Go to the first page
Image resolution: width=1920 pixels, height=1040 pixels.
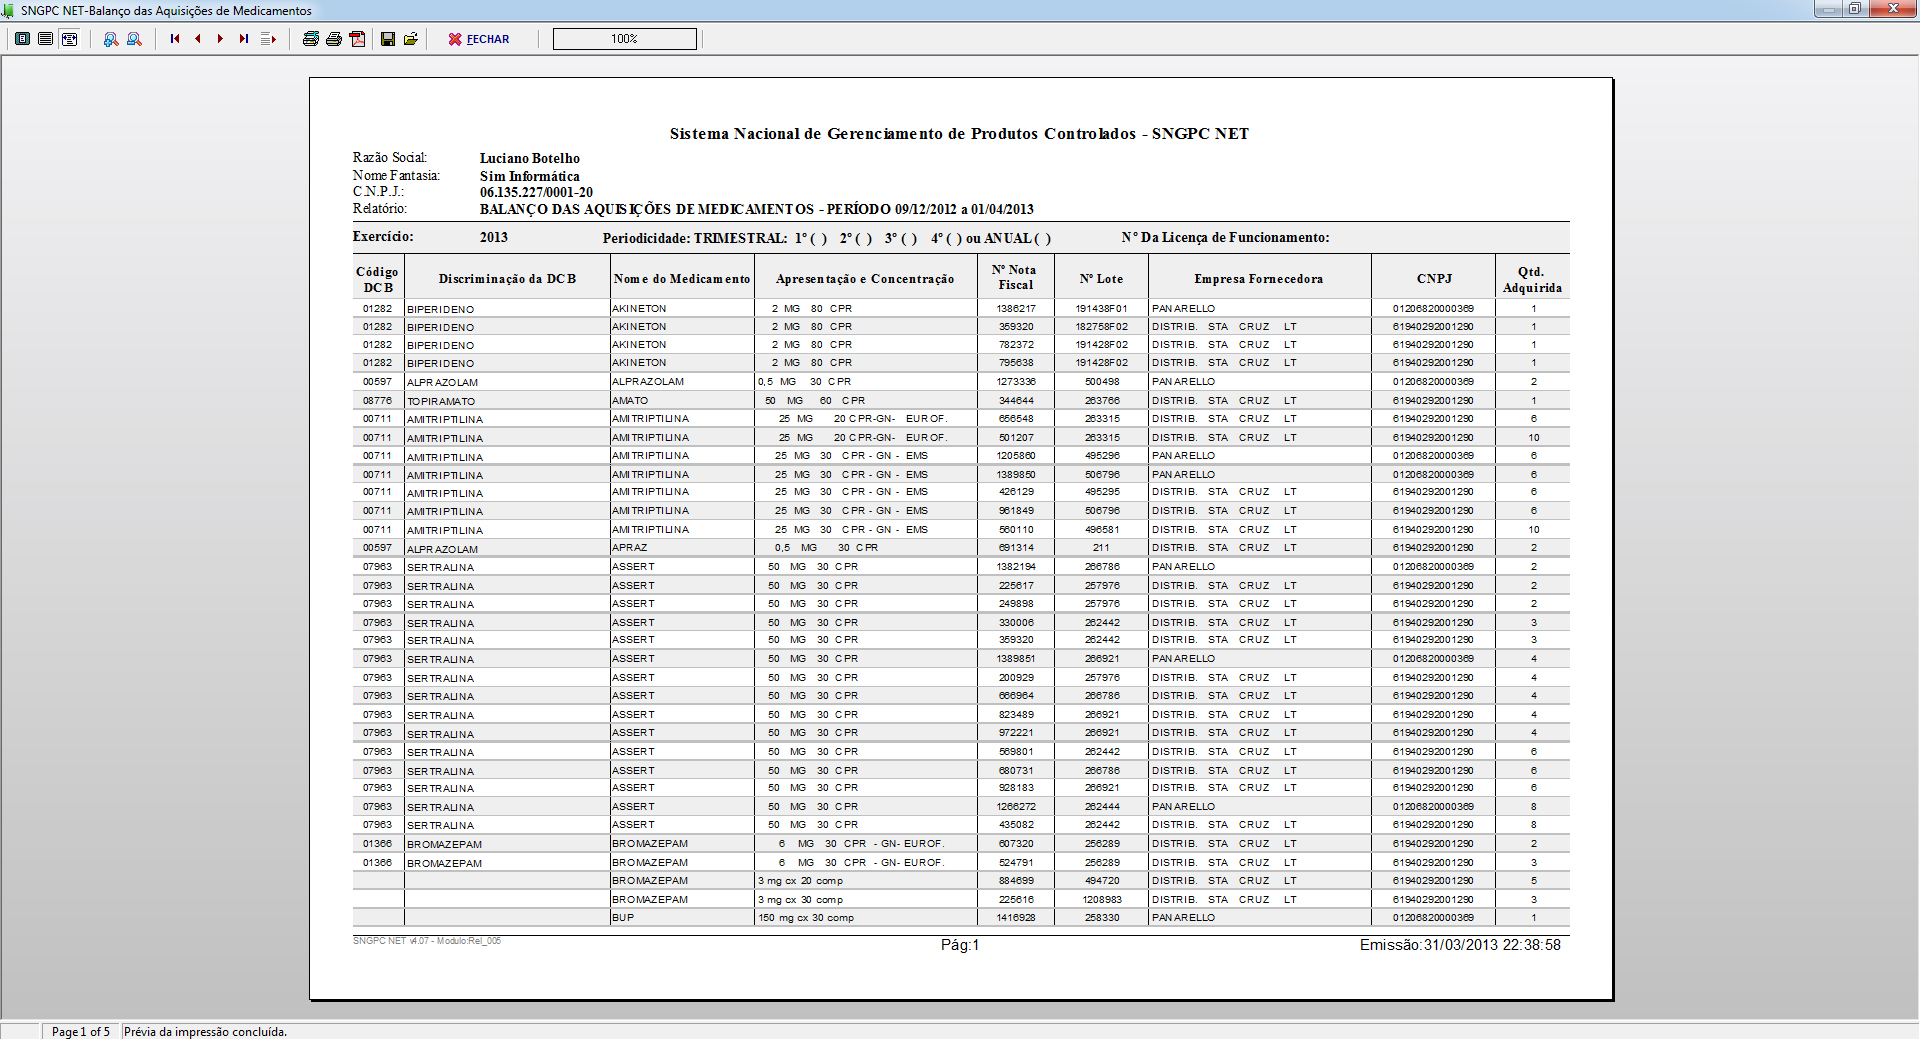pos(175,39)
